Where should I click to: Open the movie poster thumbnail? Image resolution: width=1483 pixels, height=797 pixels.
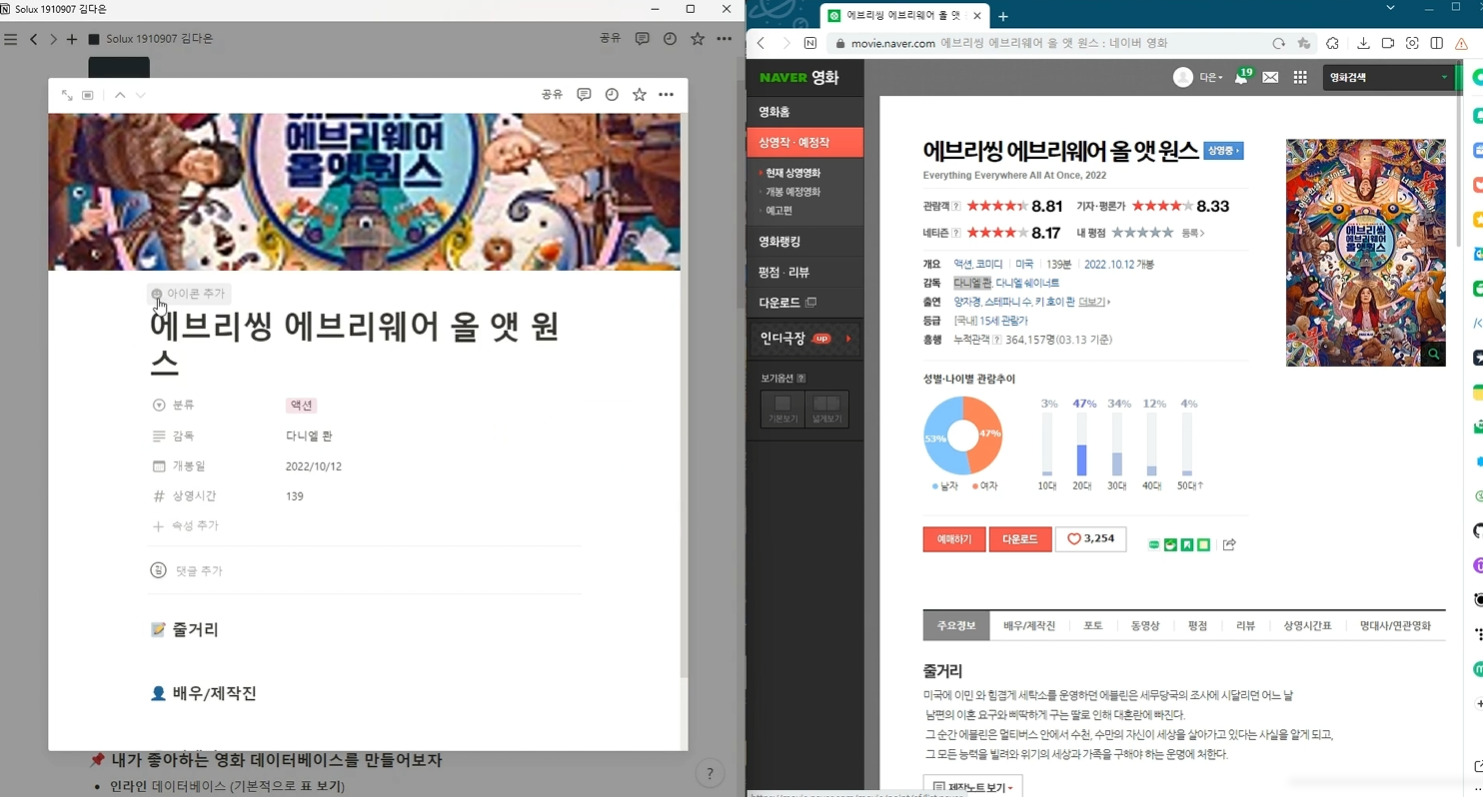point(1365,252)
